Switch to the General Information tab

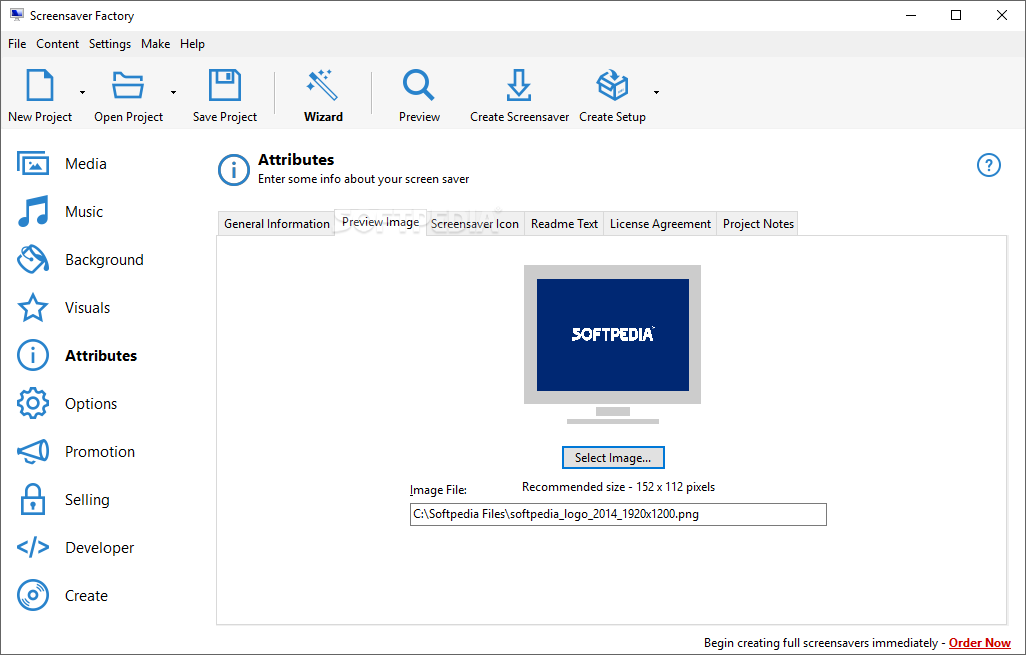[276, 224]
